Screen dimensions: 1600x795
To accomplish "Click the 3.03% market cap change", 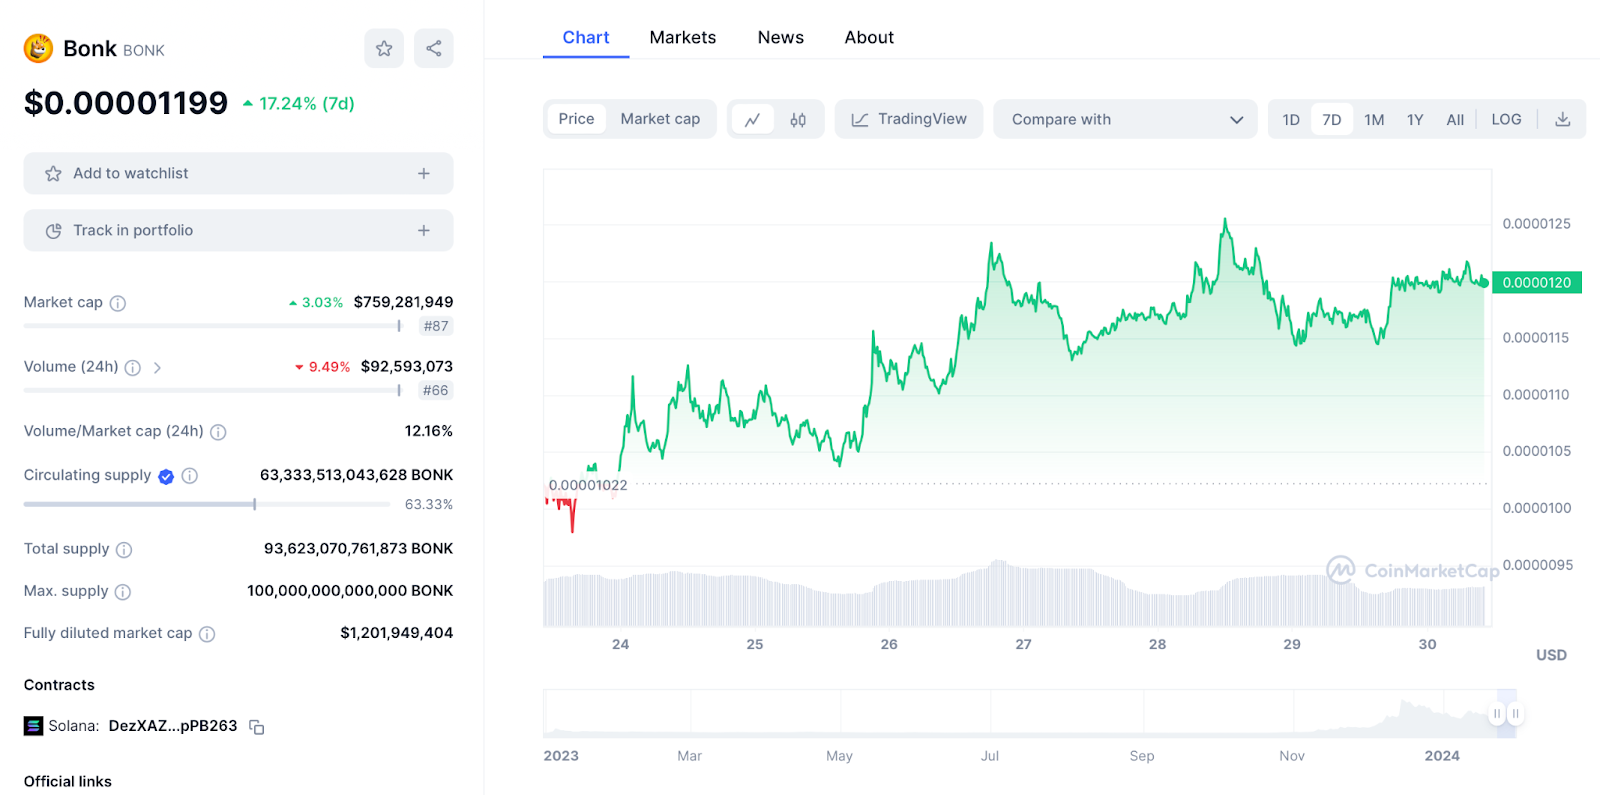I will tap(316, 302).
